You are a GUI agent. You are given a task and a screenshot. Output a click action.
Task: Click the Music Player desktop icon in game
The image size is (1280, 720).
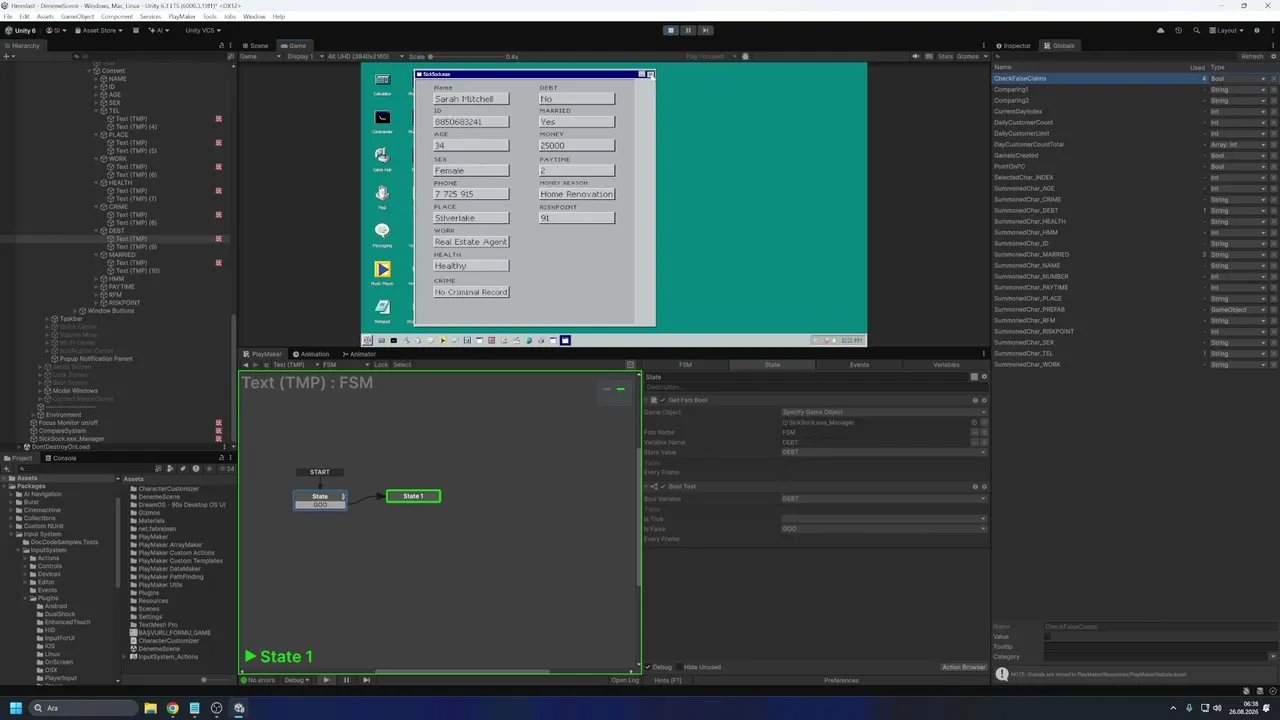click(382, 272)
